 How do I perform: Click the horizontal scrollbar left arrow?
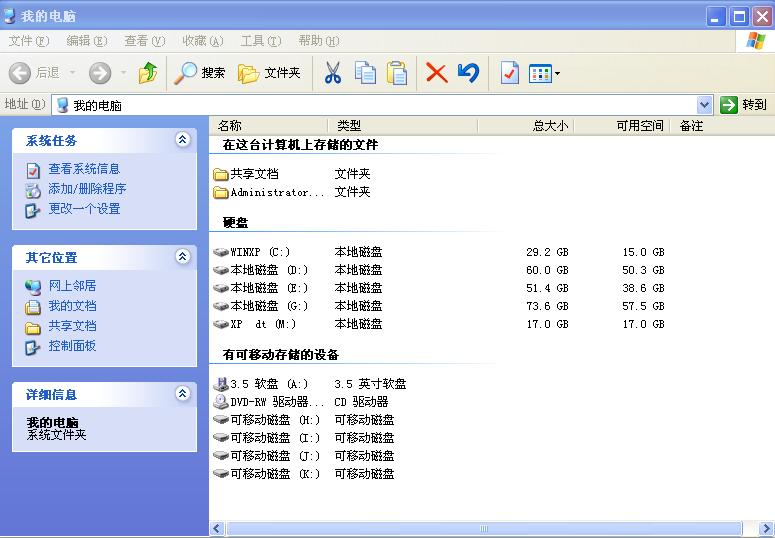pyautogui.click(x=217, y=529)
